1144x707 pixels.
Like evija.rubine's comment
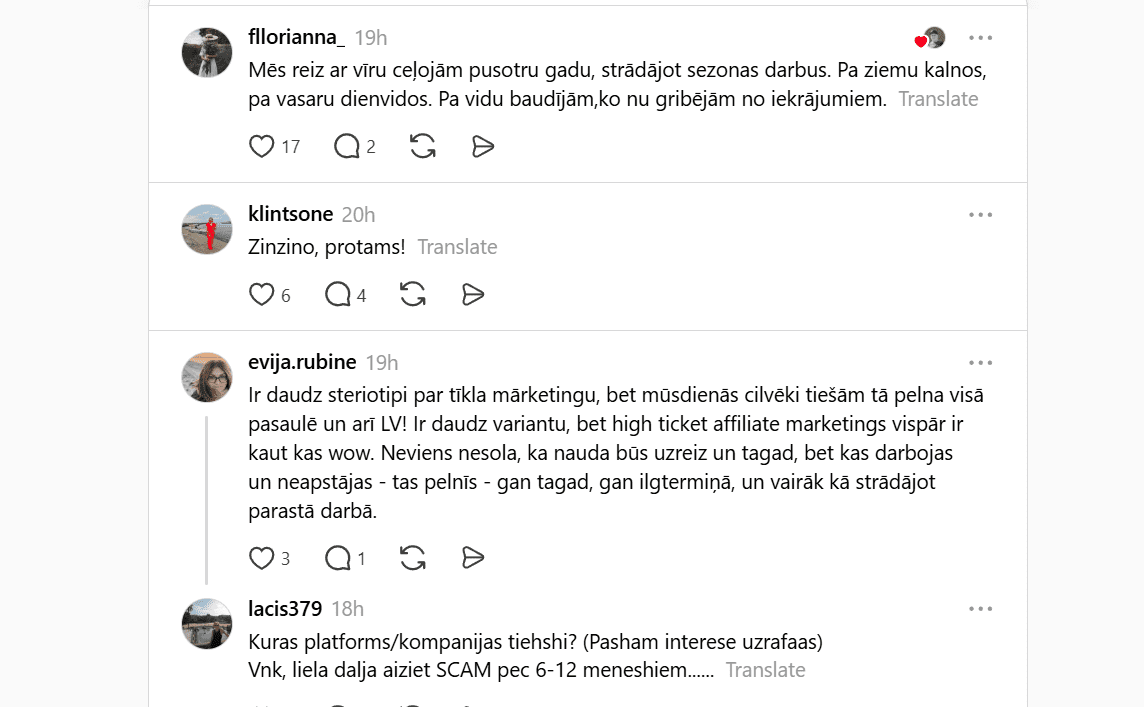(x=262, y=558)
